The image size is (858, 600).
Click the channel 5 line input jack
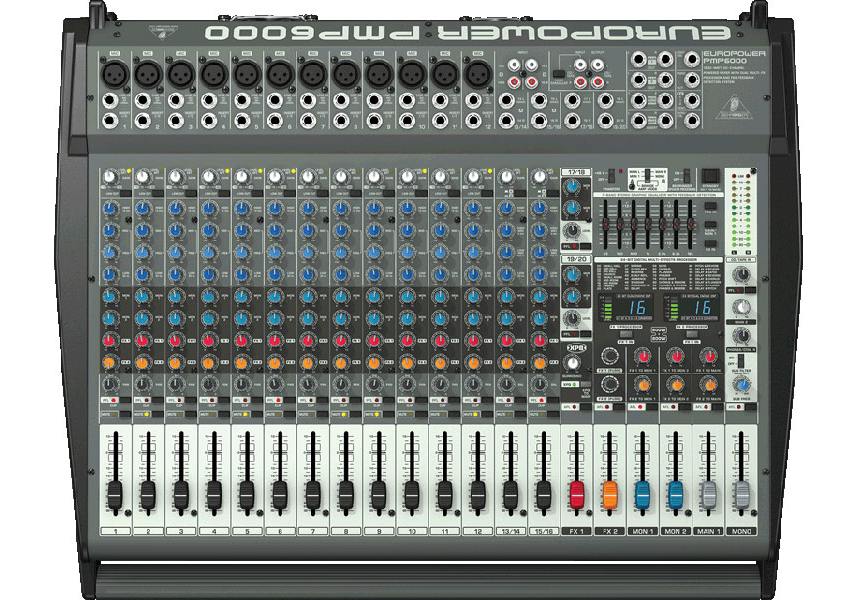[x=241, y=101]
